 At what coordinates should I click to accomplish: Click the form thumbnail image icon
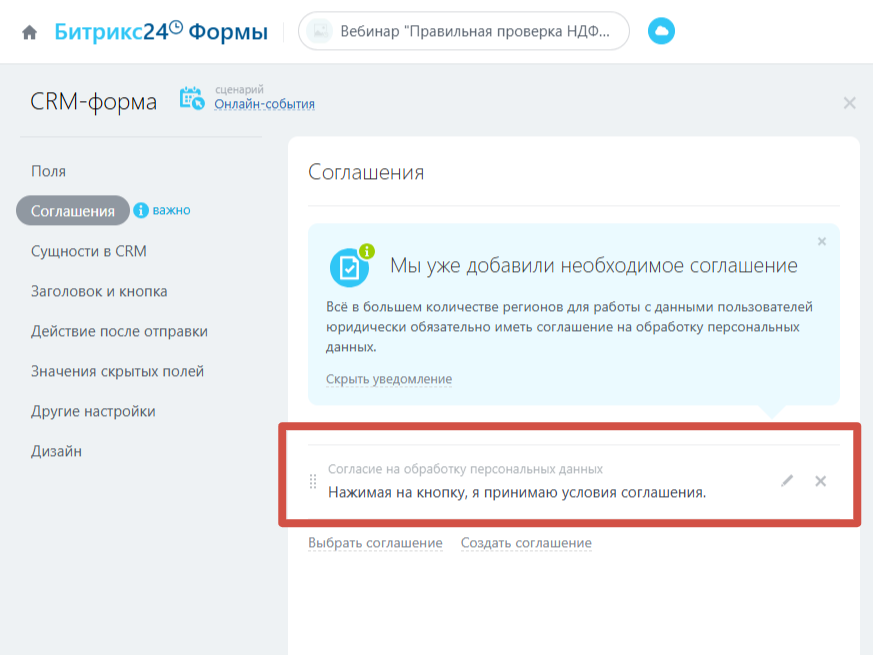[x=320, y=31]
